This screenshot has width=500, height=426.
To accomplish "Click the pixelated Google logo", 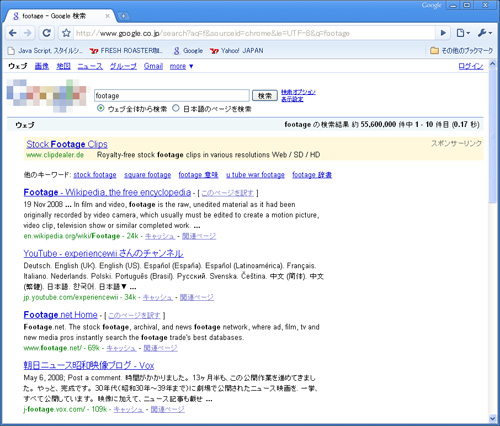I will tap(48, 95).
